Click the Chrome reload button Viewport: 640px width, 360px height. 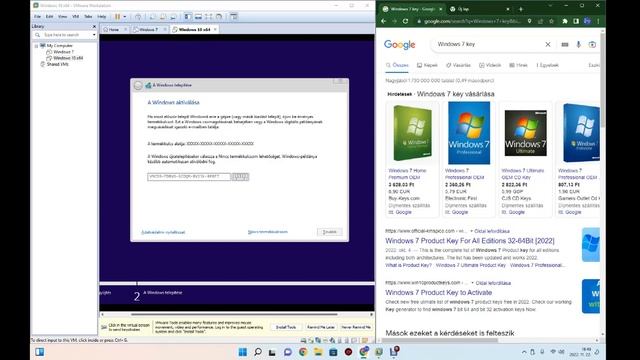405,21
